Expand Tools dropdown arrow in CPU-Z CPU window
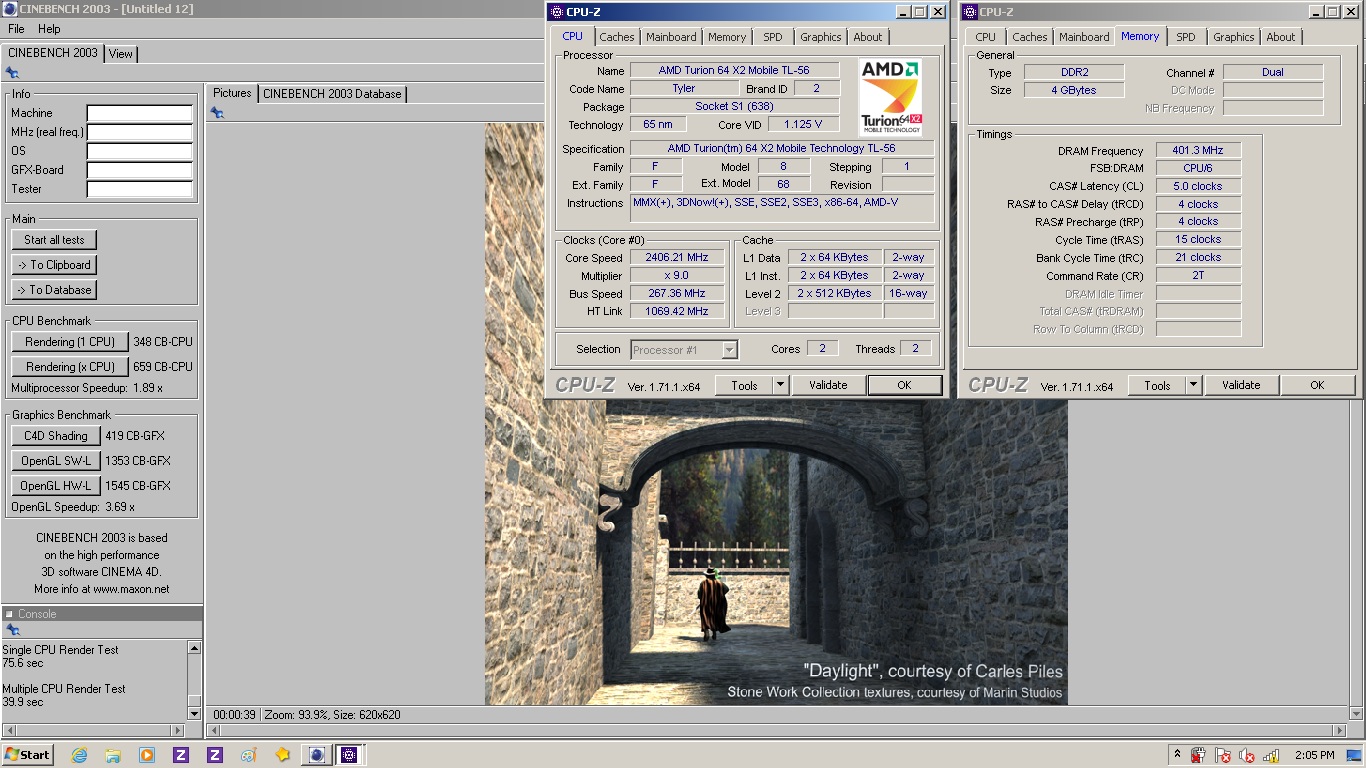The height and width of the screenshot is (768, 1366). point(780,385)
